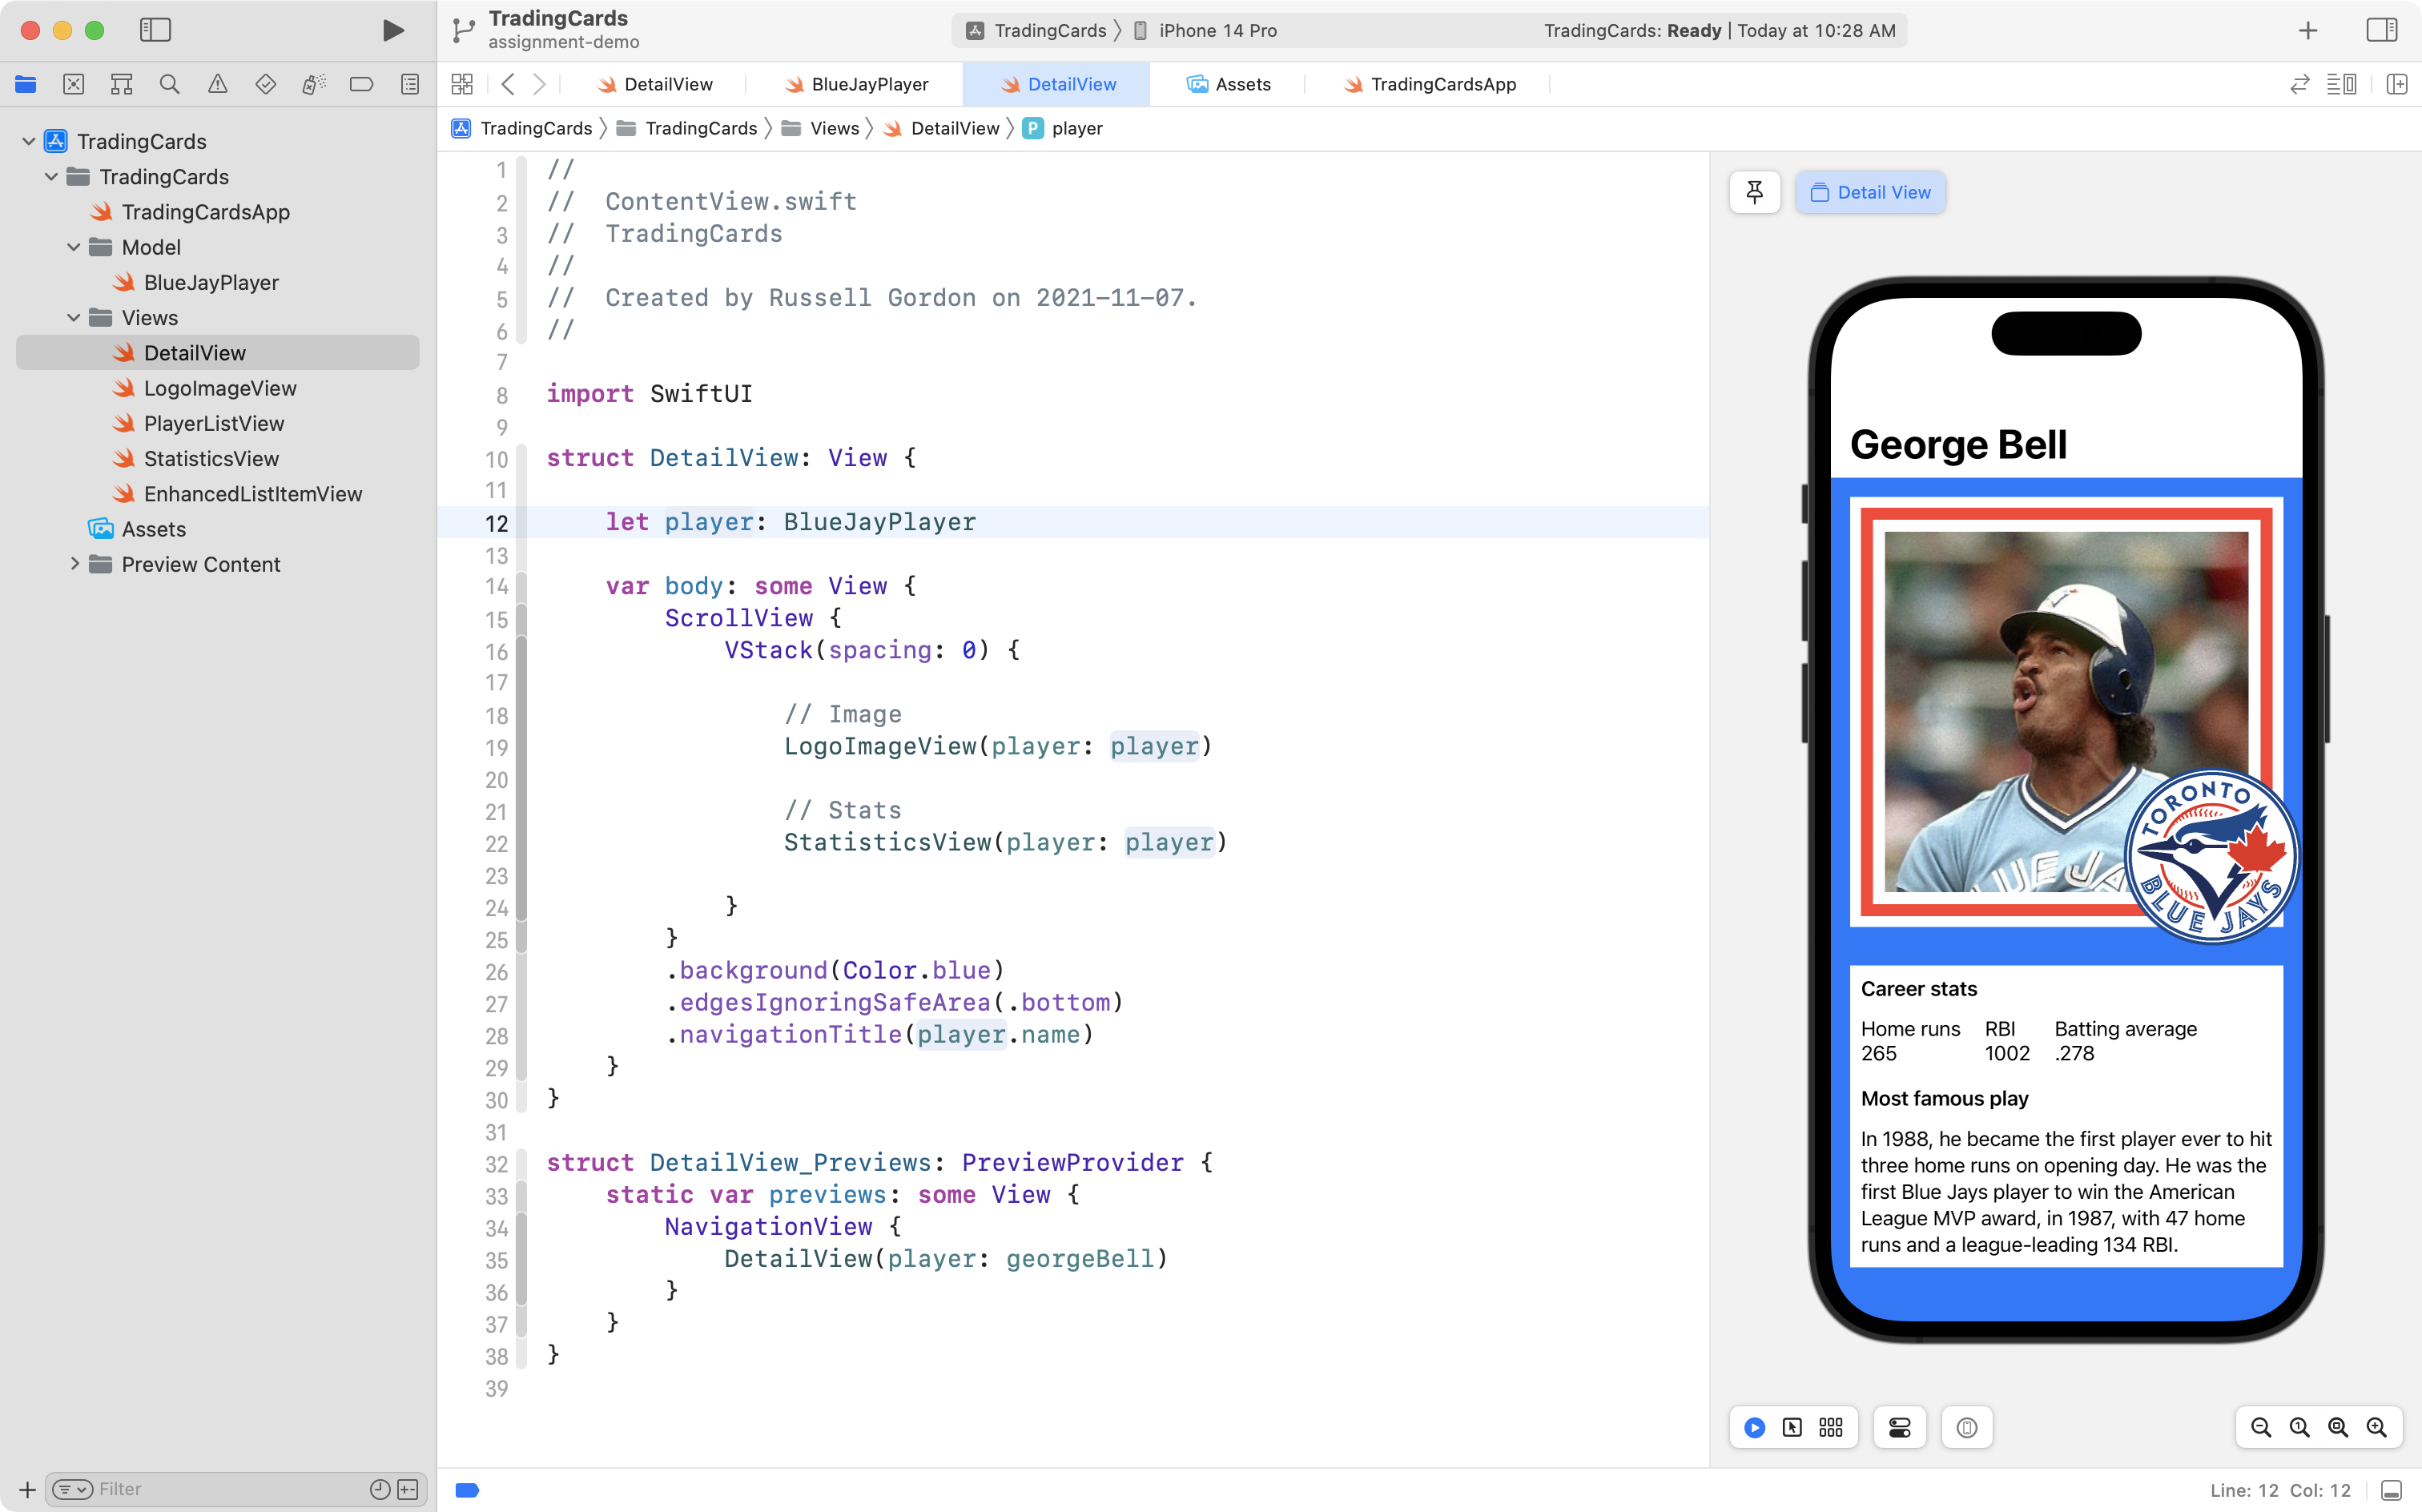This screenshot has height=1512, width=2422.
Task: Choose the iPhone 14 Pro run destination
Action: tap(1205, 30)
